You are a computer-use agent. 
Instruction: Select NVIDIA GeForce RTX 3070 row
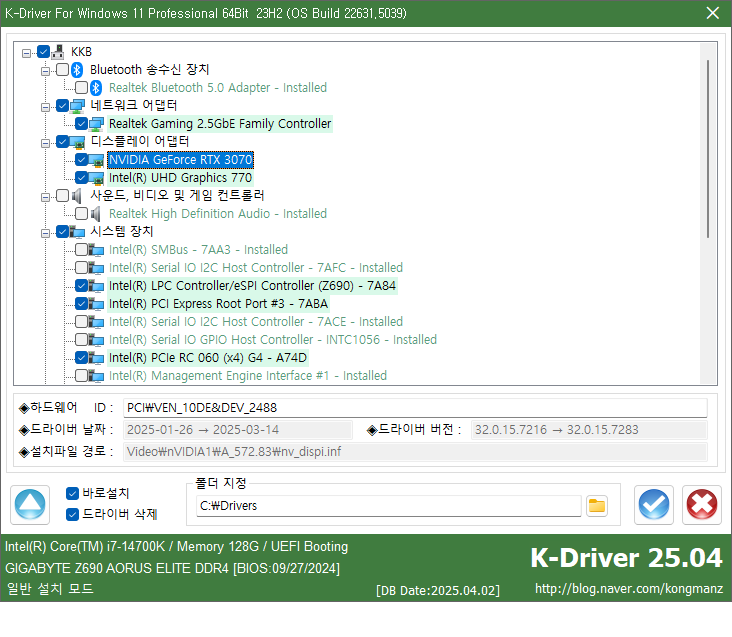(x=181, y=160)
